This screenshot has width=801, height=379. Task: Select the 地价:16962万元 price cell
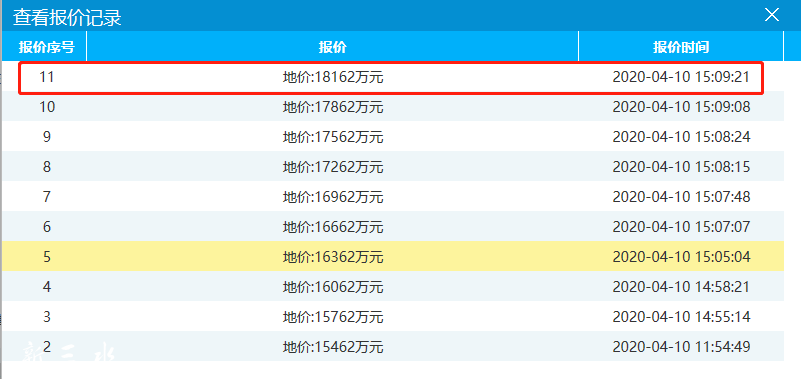click(x=333, y=197)
